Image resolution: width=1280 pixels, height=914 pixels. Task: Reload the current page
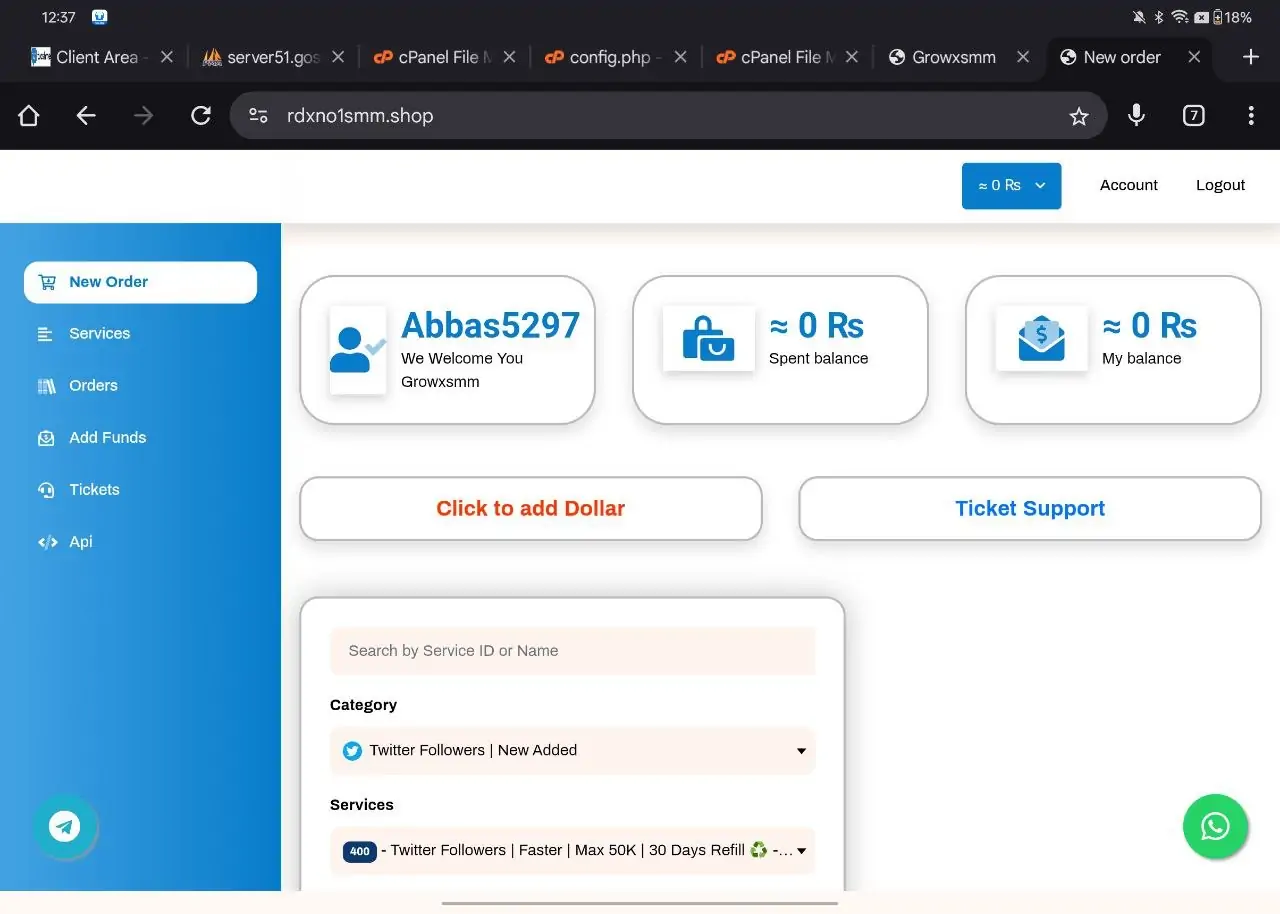pyautogui.click(x=201, y=116)
